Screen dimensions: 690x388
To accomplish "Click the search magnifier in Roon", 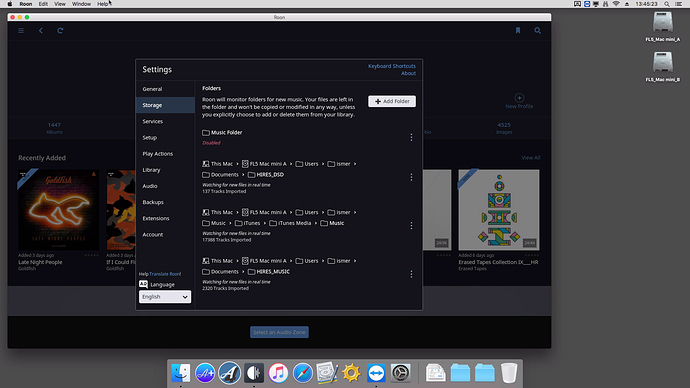I will (538, 30).
